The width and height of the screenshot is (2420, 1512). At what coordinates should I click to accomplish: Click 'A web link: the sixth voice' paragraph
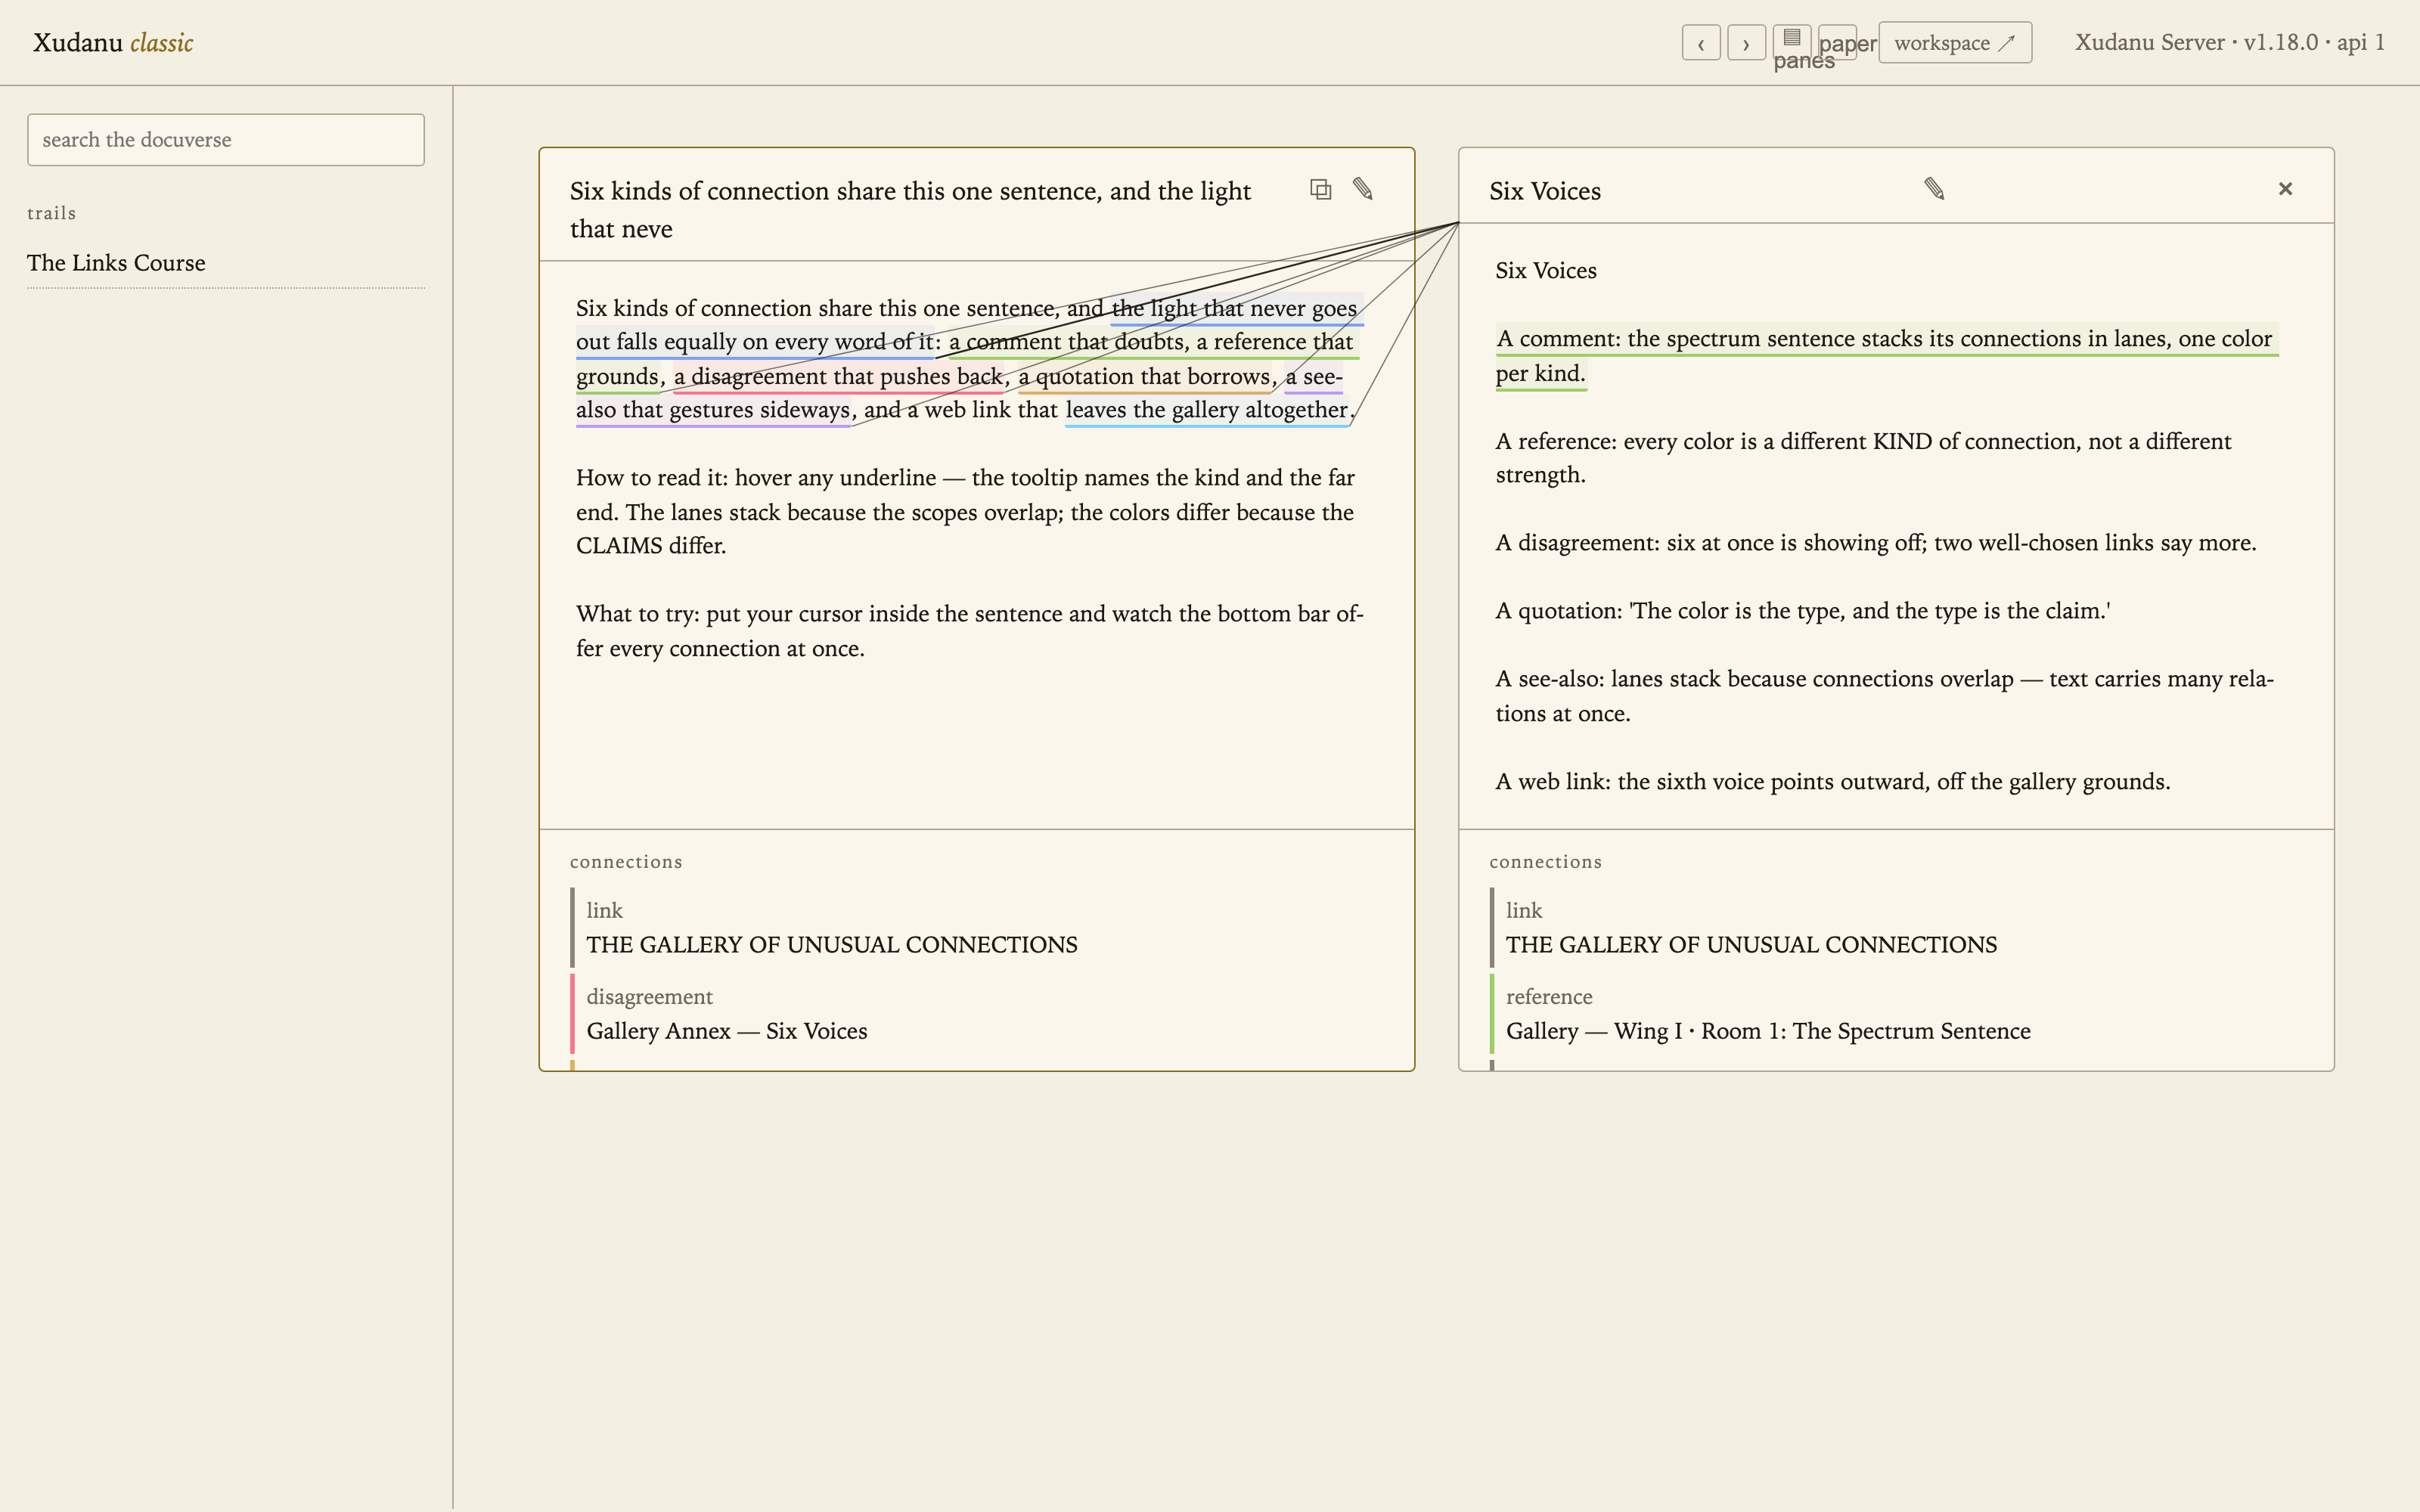click(1833, 782)
